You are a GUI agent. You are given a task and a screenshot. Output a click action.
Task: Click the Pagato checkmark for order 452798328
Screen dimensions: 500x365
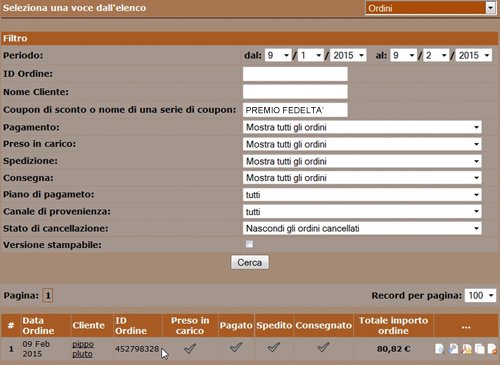tap(236, 347)
